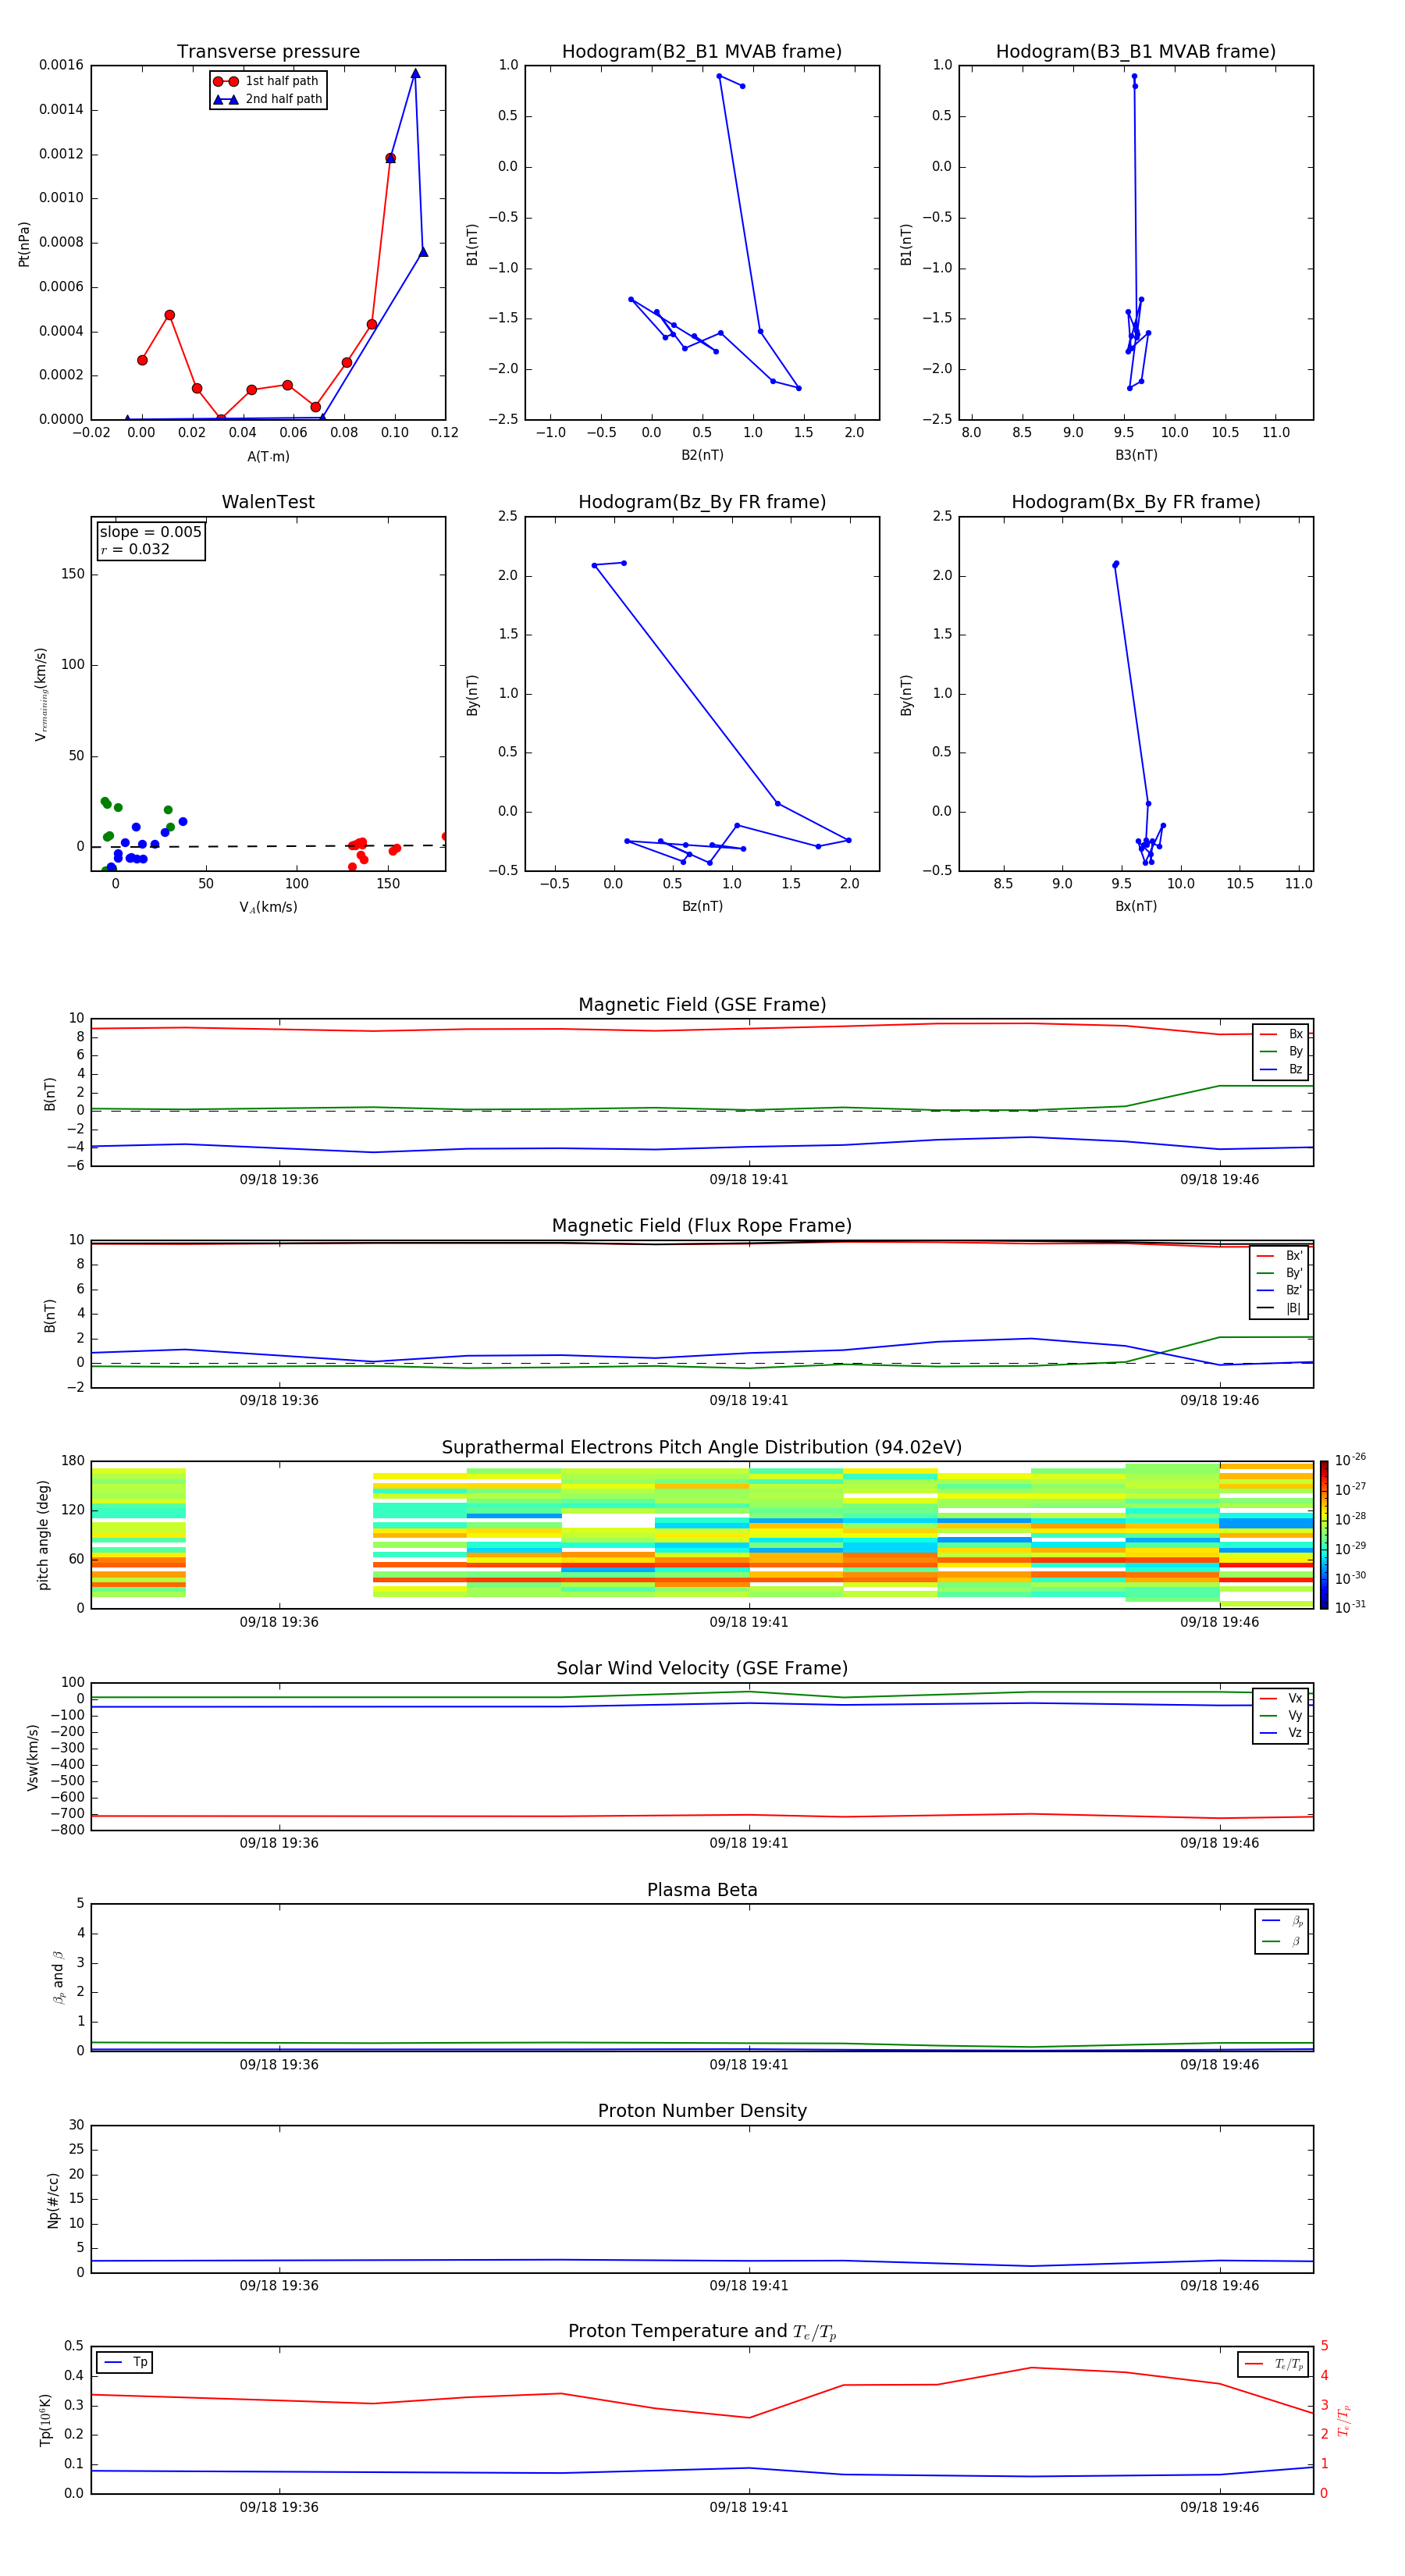Click the 'Np(#/cc)' y-axis label
The height and width of the screenshot is (2576, 1405).
(53, 2200)
